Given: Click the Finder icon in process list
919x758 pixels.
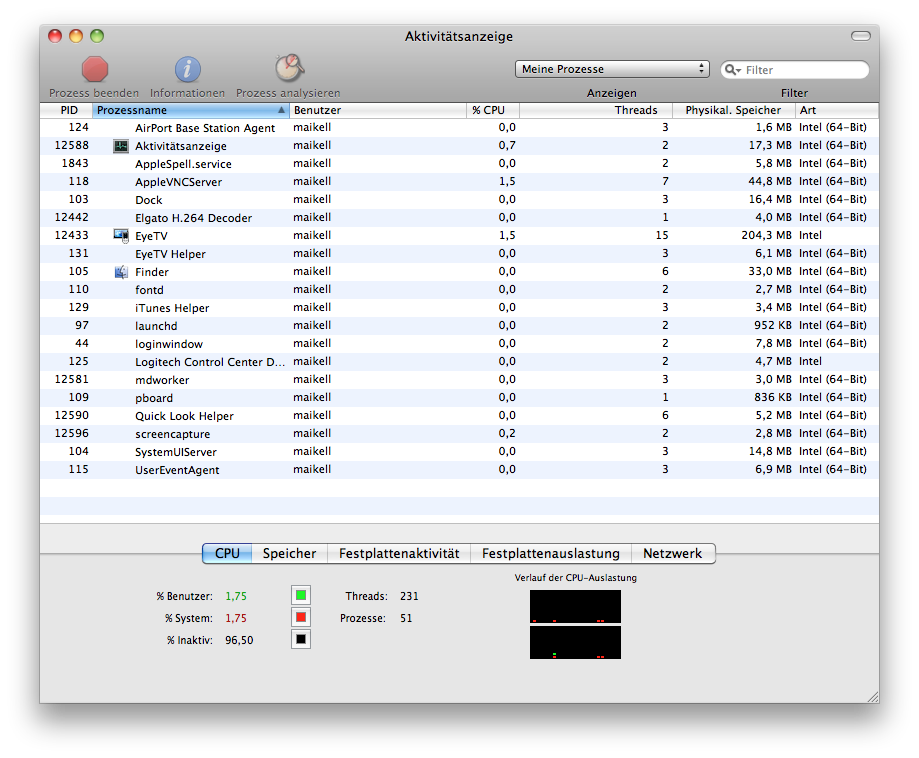Looking at the screenshot, I should click(x=121, y=272).
